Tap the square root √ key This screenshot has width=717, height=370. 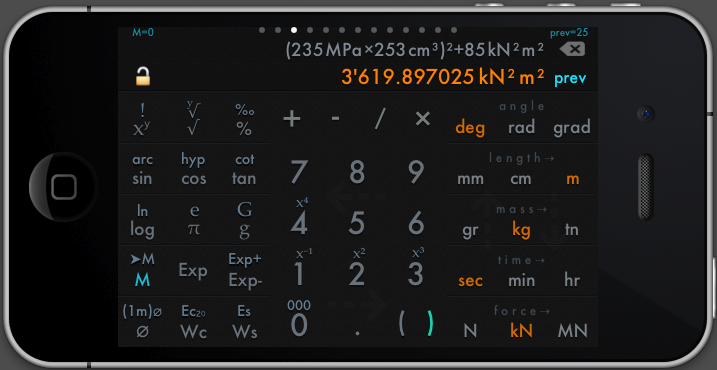pos(193,129)
